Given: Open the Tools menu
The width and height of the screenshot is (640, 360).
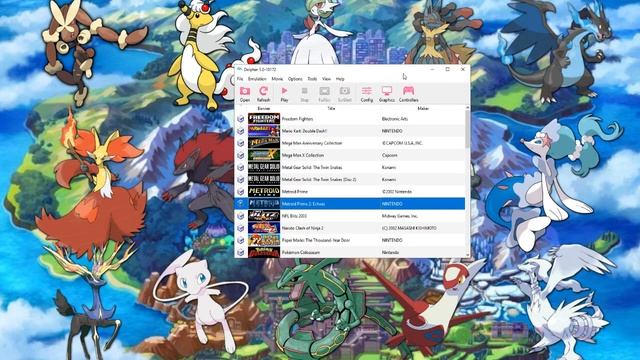Looking at the screenshot, I should 312,79.
